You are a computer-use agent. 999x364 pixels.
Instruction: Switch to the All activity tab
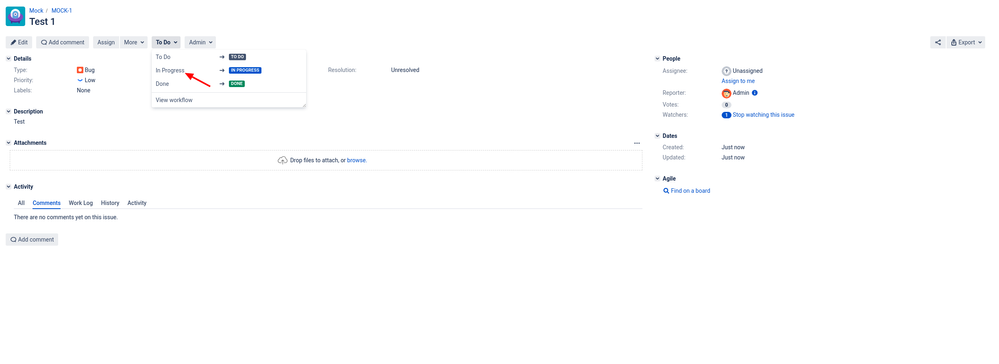pyautogui.click(x=21, y=203)
